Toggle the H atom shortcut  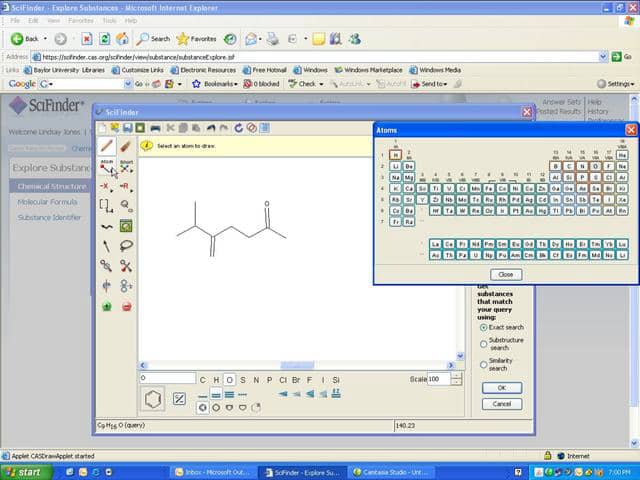216,380
